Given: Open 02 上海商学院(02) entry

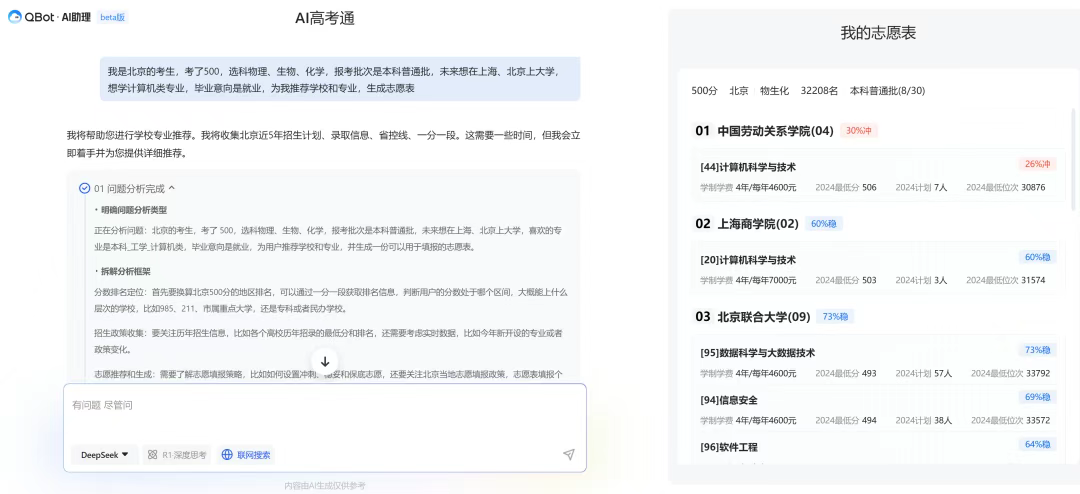Looking at the screenshot, I should [747, 223].
